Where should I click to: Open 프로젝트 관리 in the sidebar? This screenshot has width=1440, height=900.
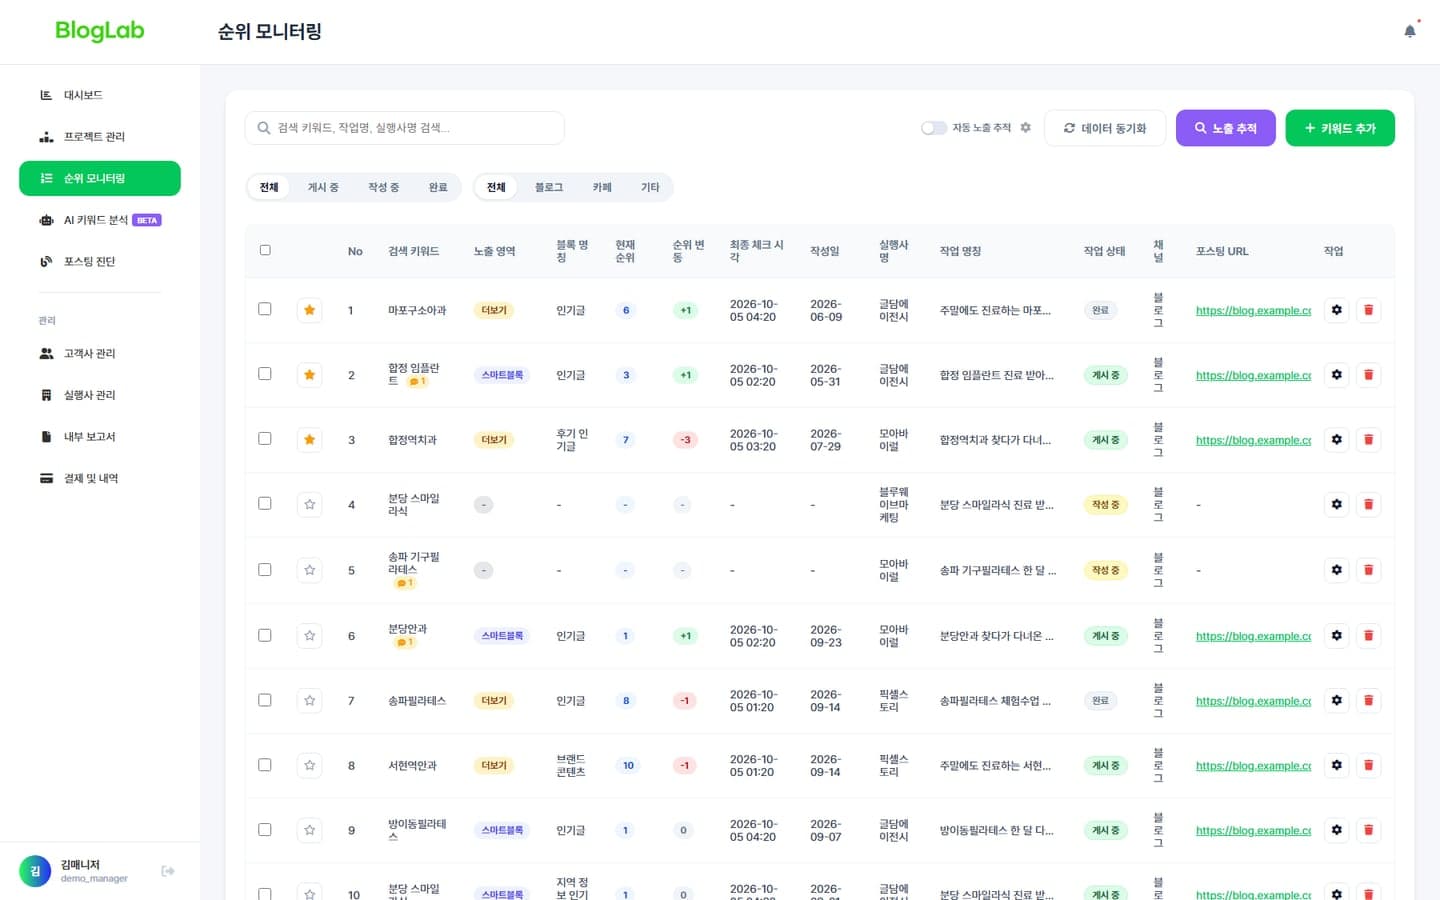[100, 137]
